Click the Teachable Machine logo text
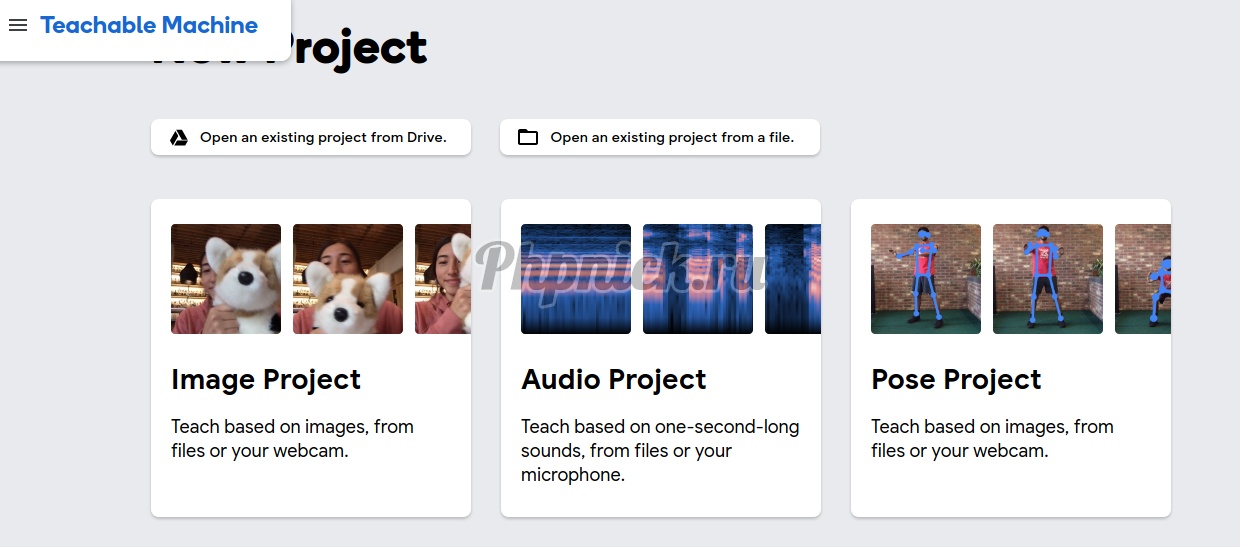This screenshot has height=547, width=1240. (149, 25)
